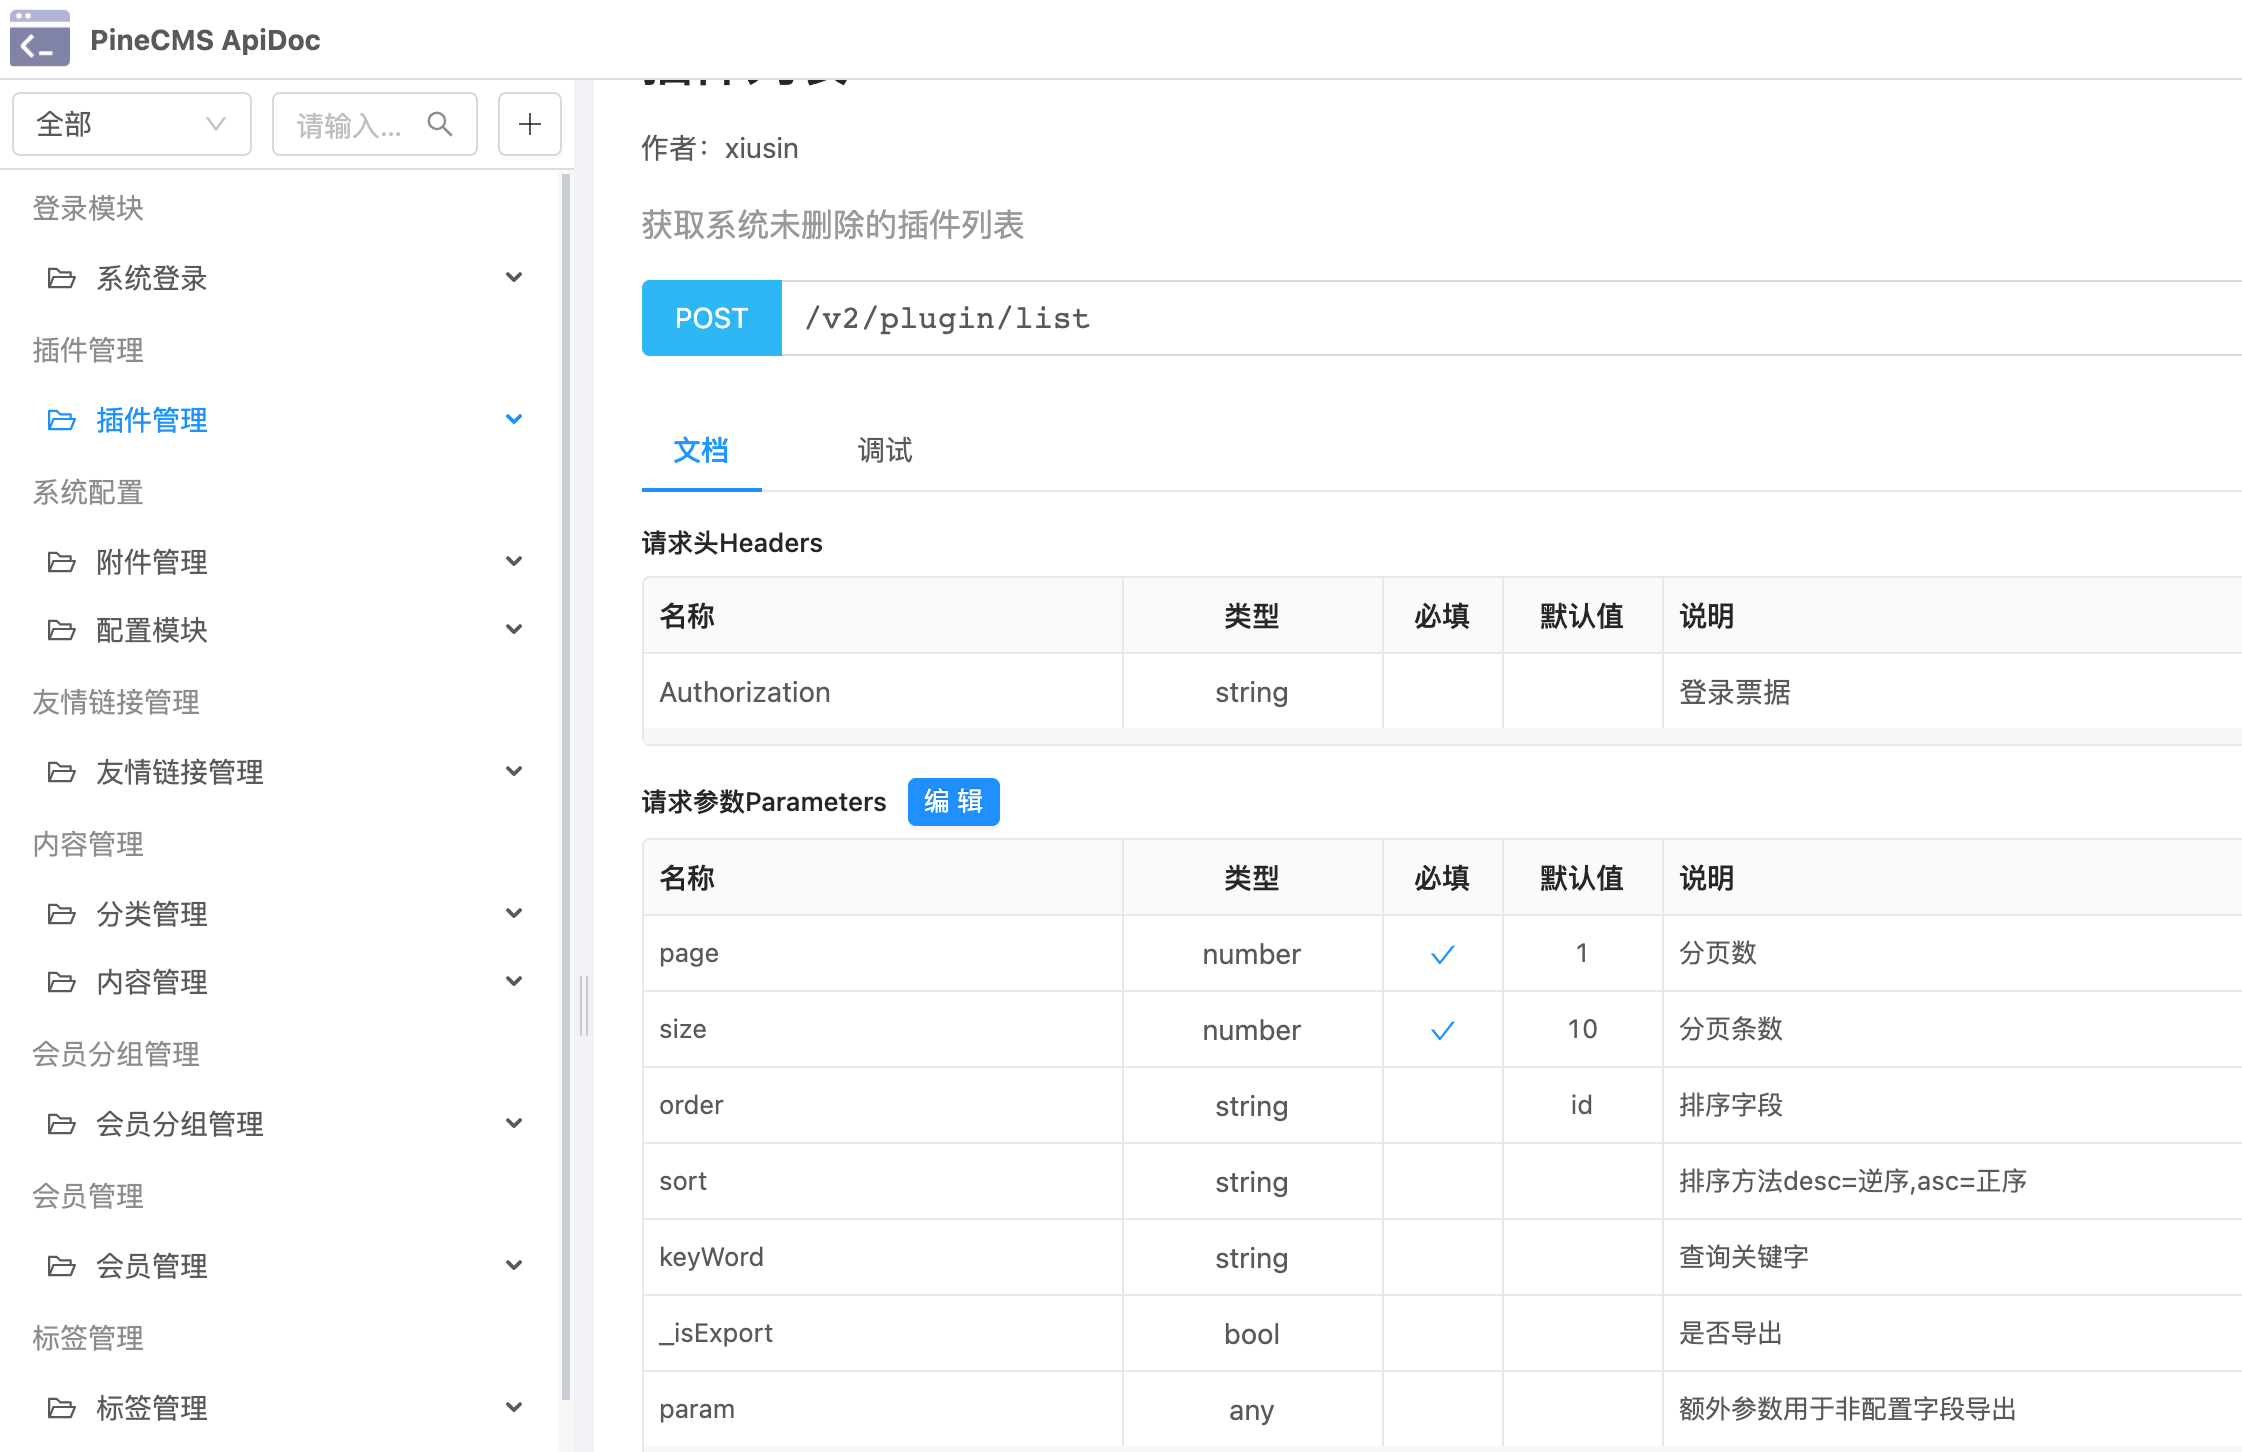Viewport: 2242px width, 1452px height.
Task: Switch to the 调试 tab
Action: point(884,451)
